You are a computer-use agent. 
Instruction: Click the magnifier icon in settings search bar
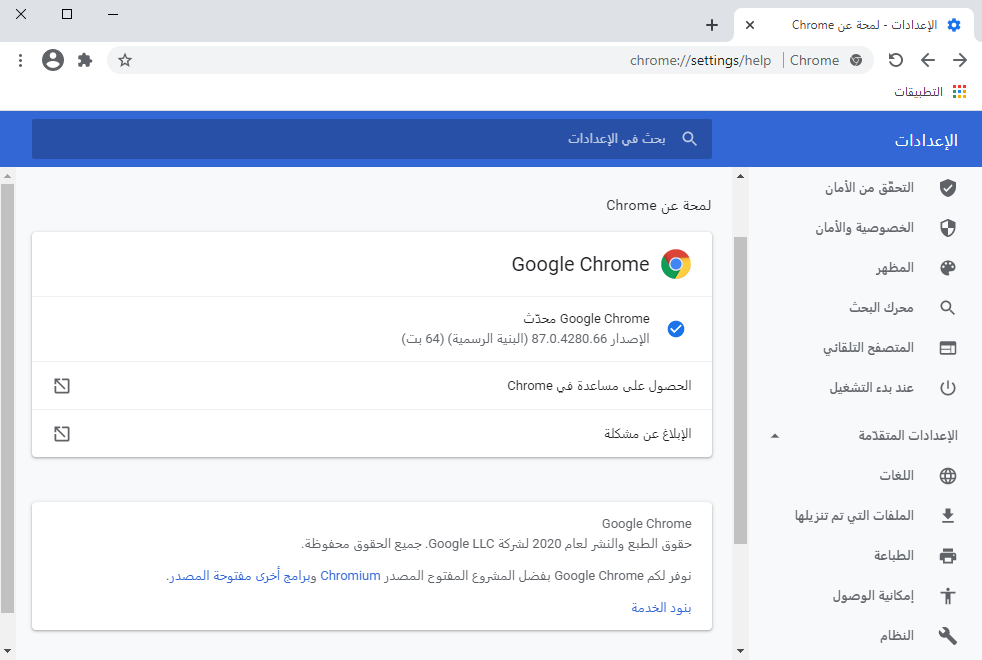pyautogui.click(x=690, y=139)
